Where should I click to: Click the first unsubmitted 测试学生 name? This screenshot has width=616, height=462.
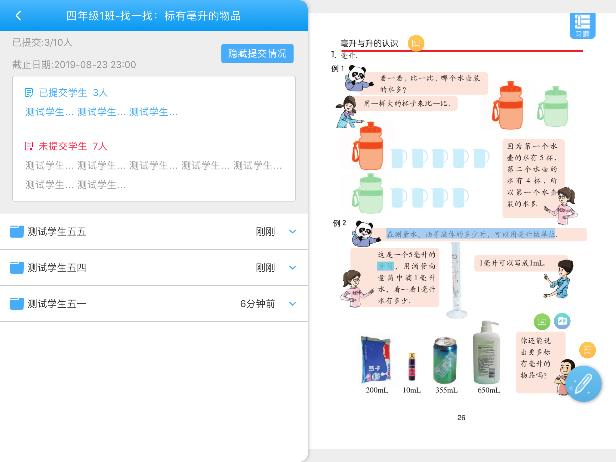click(x=50, y=165)
